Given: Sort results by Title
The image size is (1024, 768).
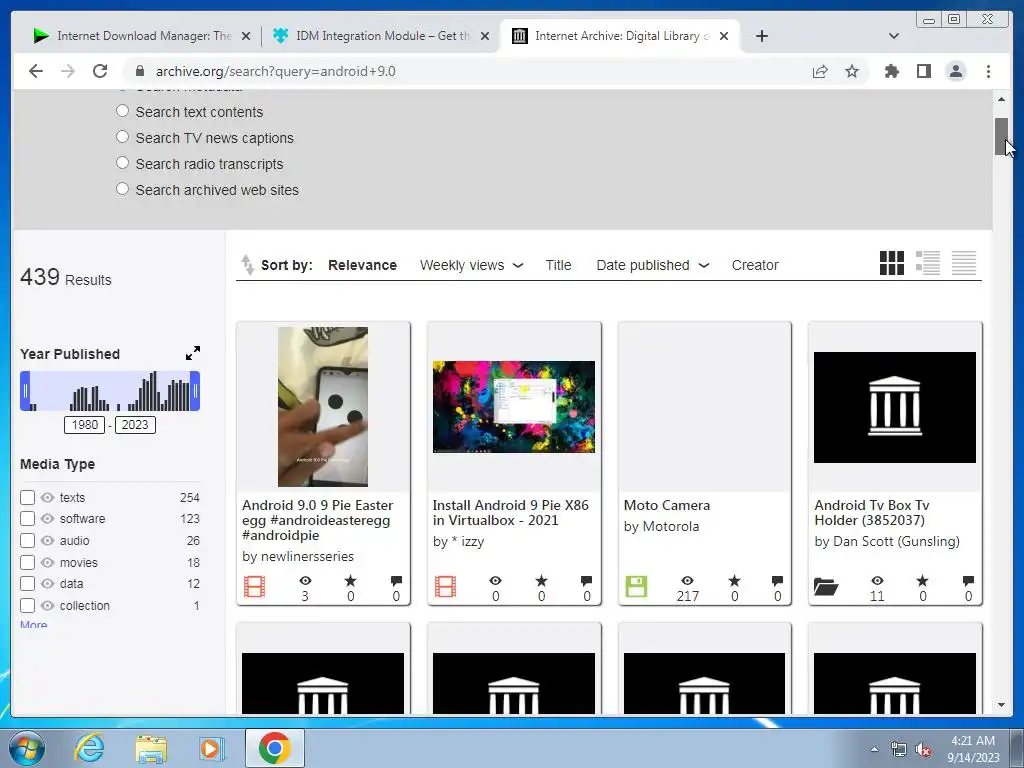Looking at the screenshot, I should tap(558, 265).
